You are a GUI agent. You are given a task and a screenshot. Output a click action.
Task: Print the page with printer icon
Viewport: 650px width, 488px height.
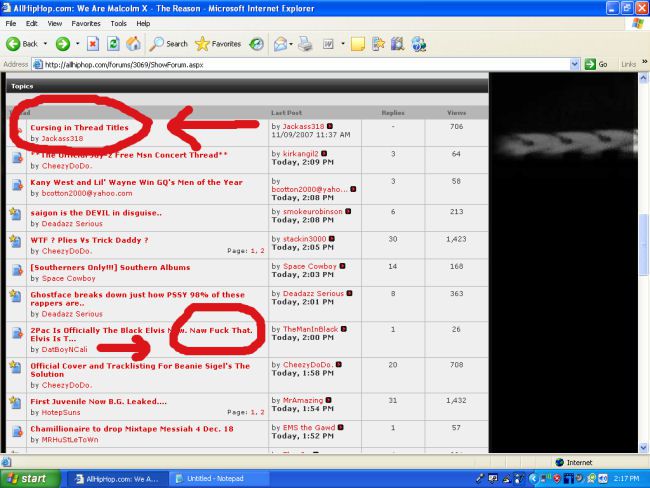pyautogui.click(x=306, y=44)
